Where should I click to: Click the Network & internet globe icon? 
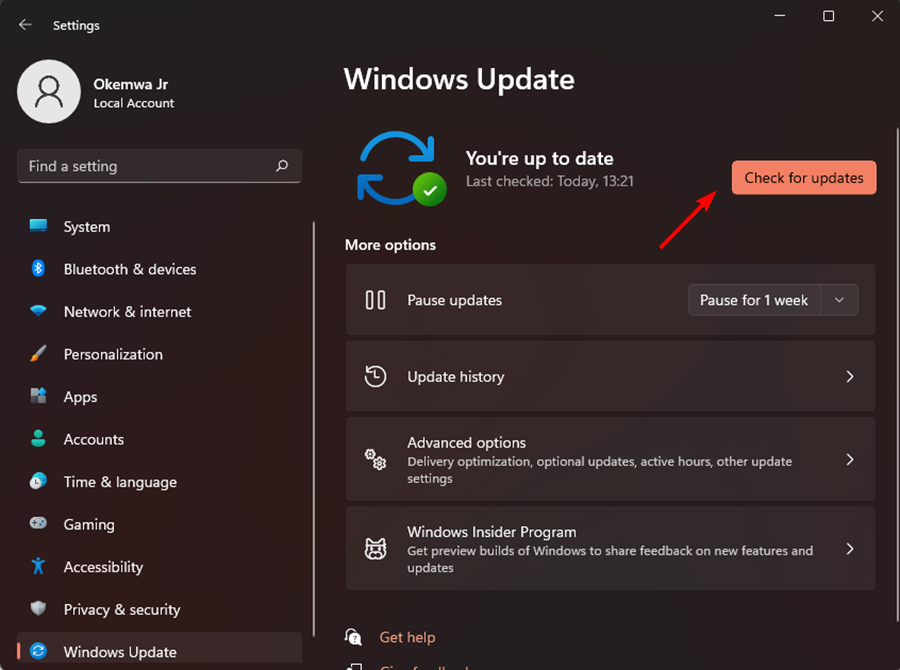38,312
